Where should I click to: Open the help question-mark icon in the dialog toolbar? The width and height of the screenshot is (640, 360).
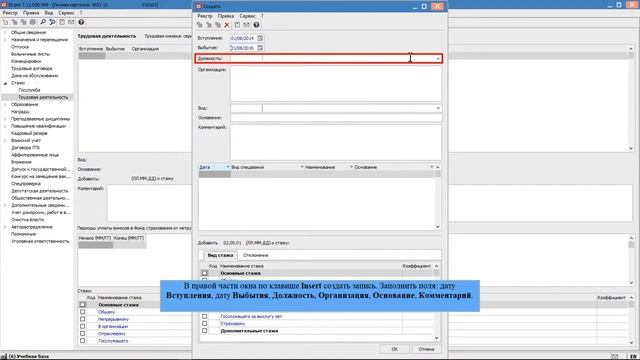click(256, 25)
